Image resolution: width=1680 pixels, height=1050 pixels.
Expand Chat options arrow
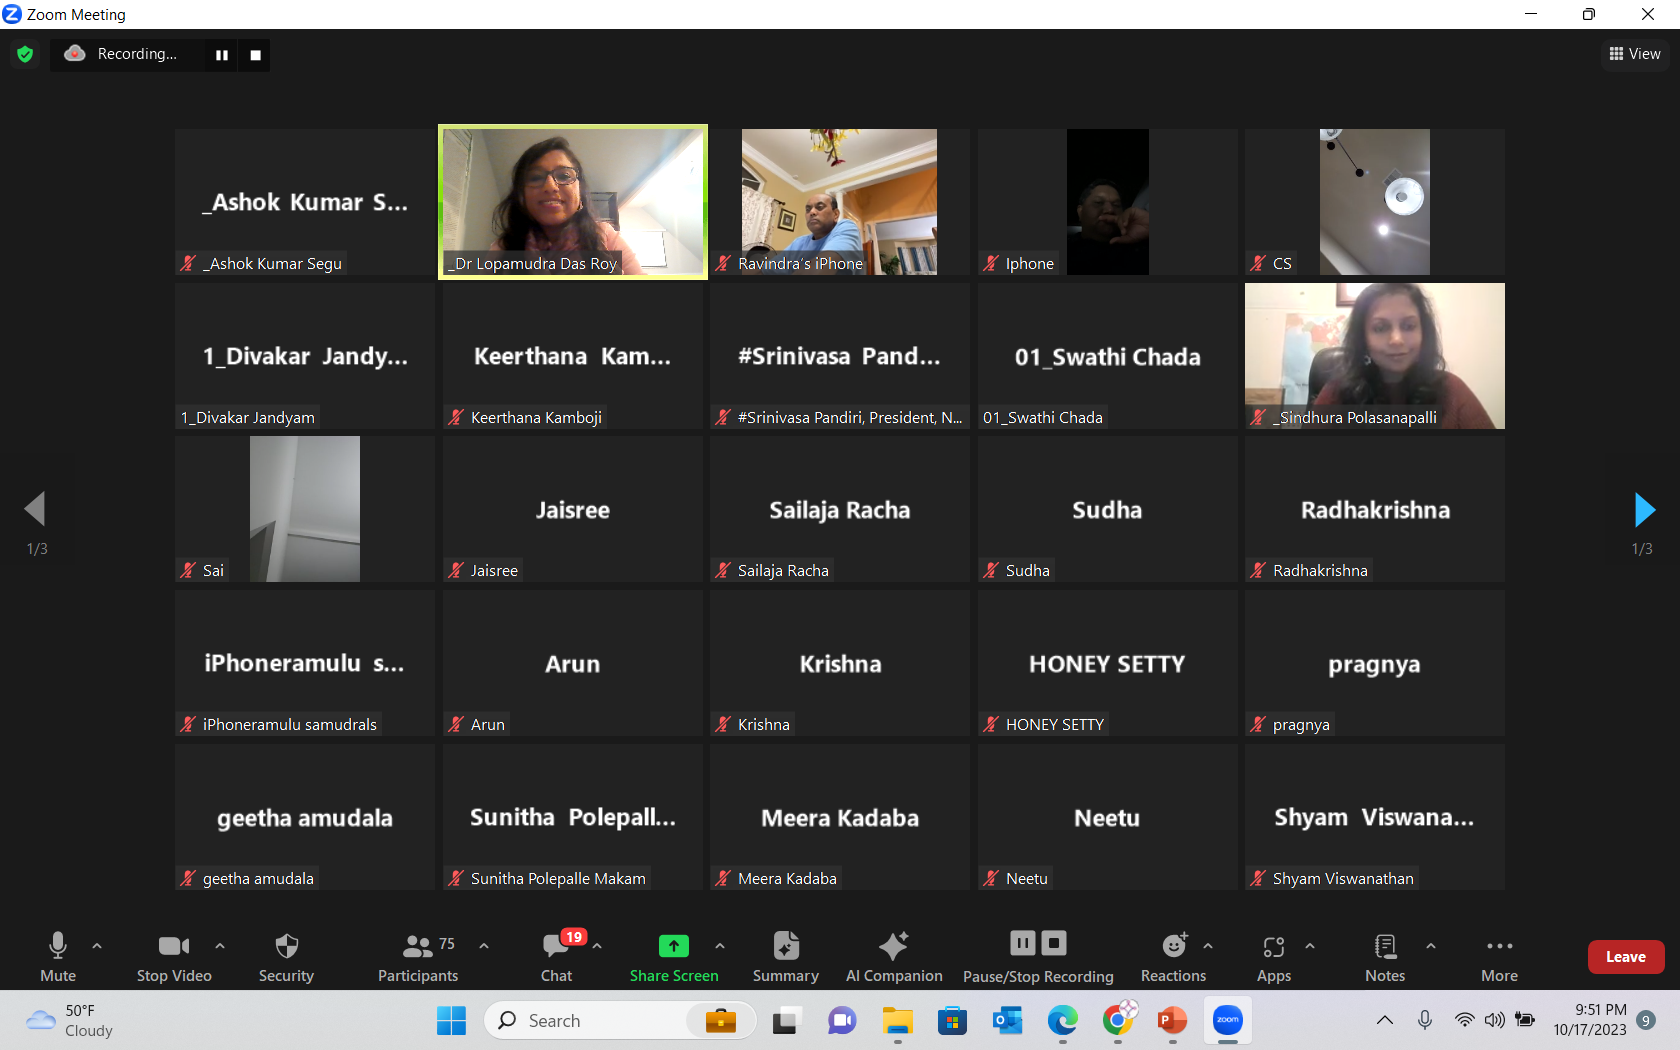coord(597,946)
